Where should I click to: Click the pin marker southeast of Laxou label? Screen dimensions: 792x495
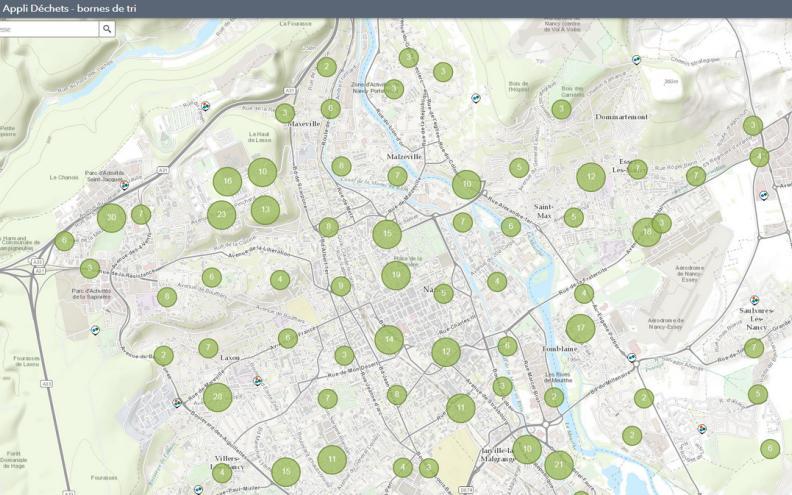(258, 380)
